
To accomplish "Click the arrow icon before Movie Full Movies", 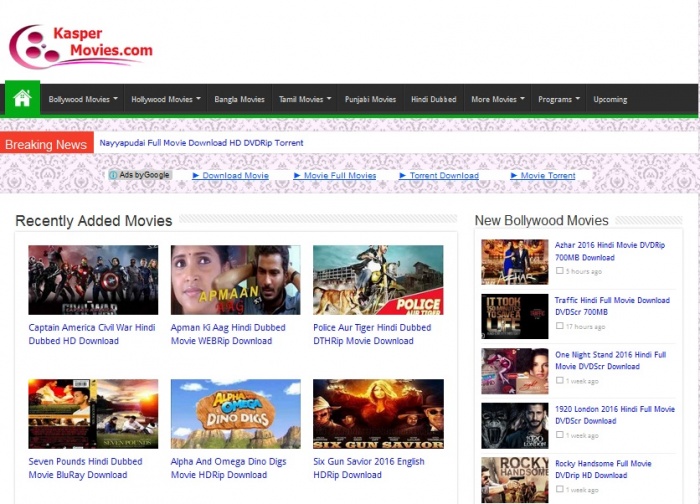I will point(297,175).
